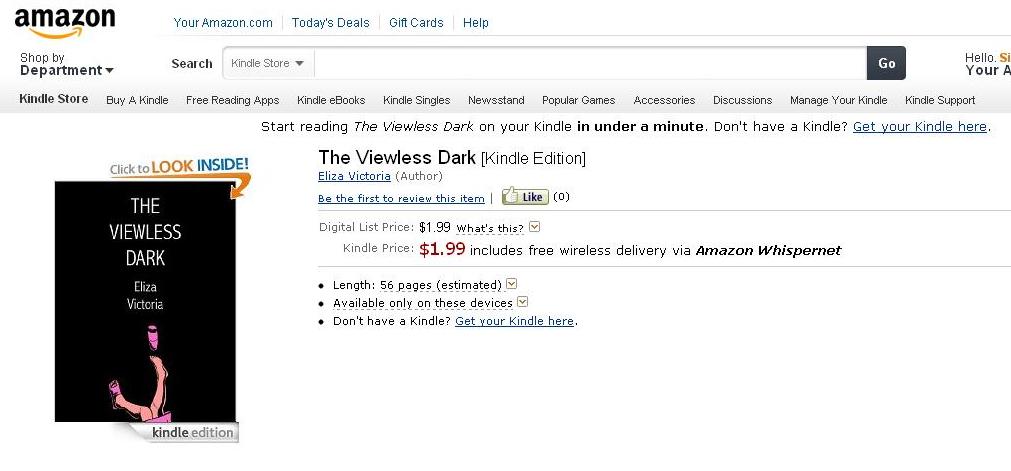Open Manage Your Kindle page
This screenshot has height=471, width=1011.
click(838, 100)
